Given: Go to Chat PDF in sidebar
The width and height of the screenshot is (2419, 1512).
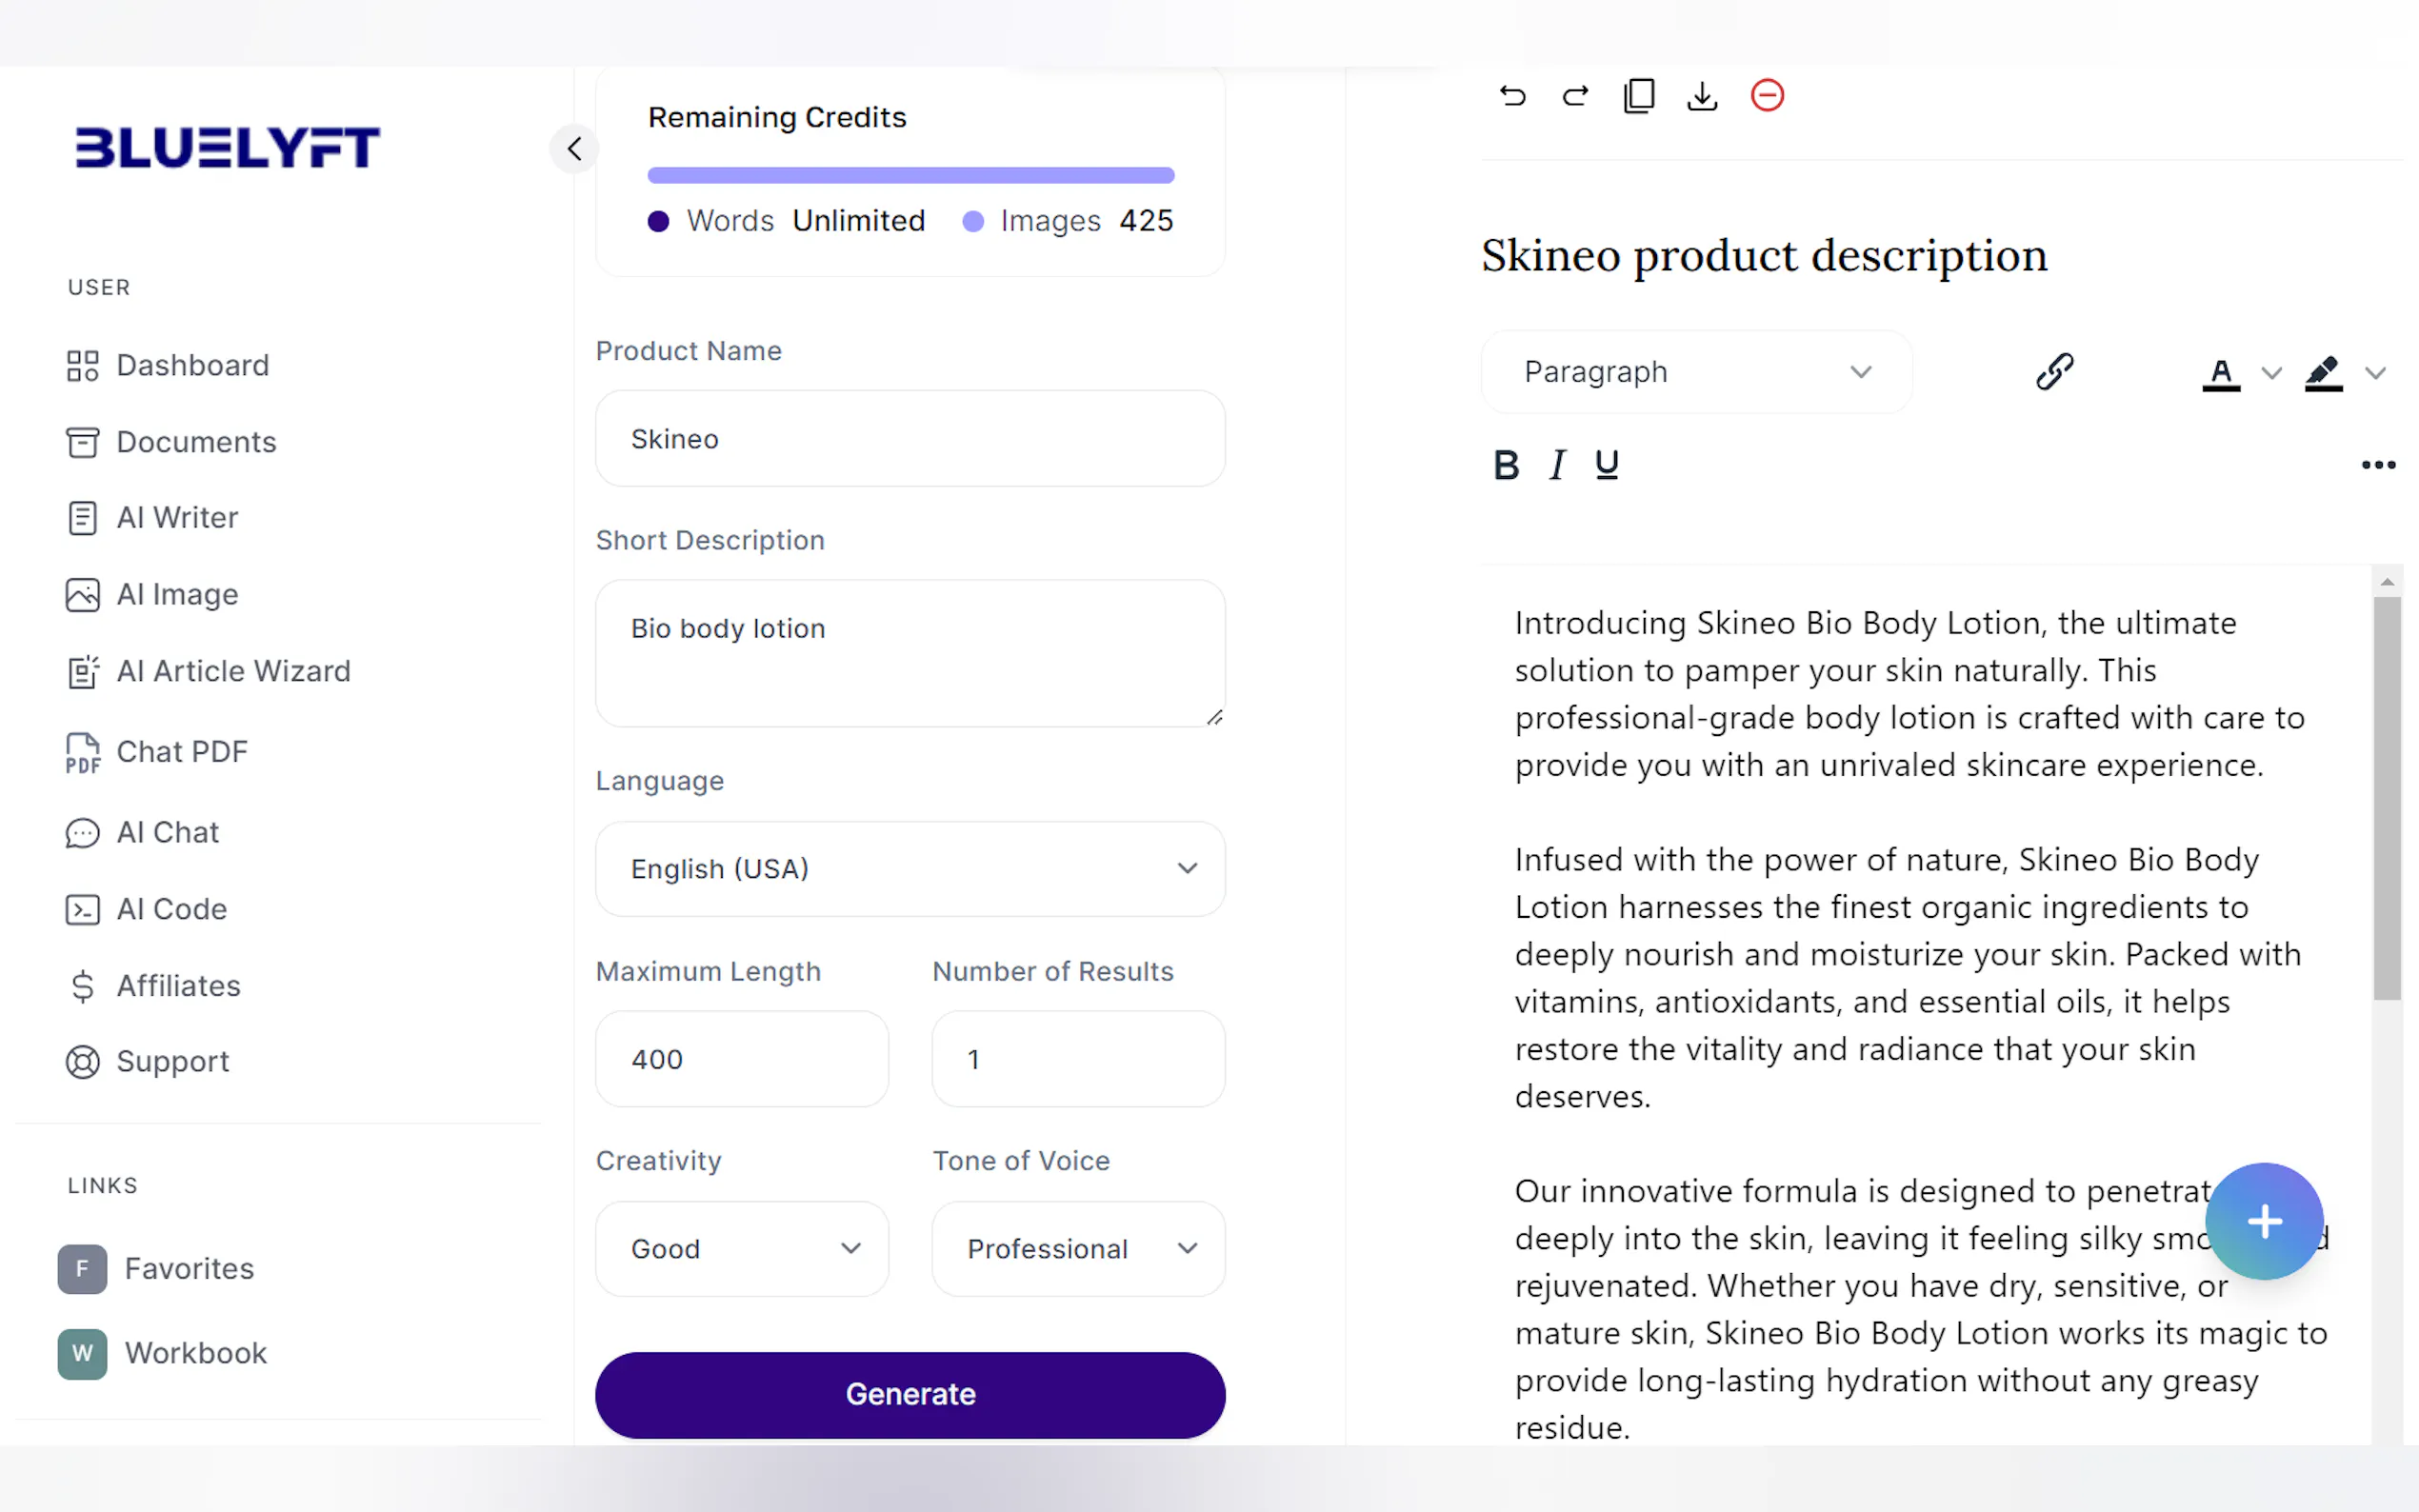Looking at the screenshot, I should pos(181,752).
